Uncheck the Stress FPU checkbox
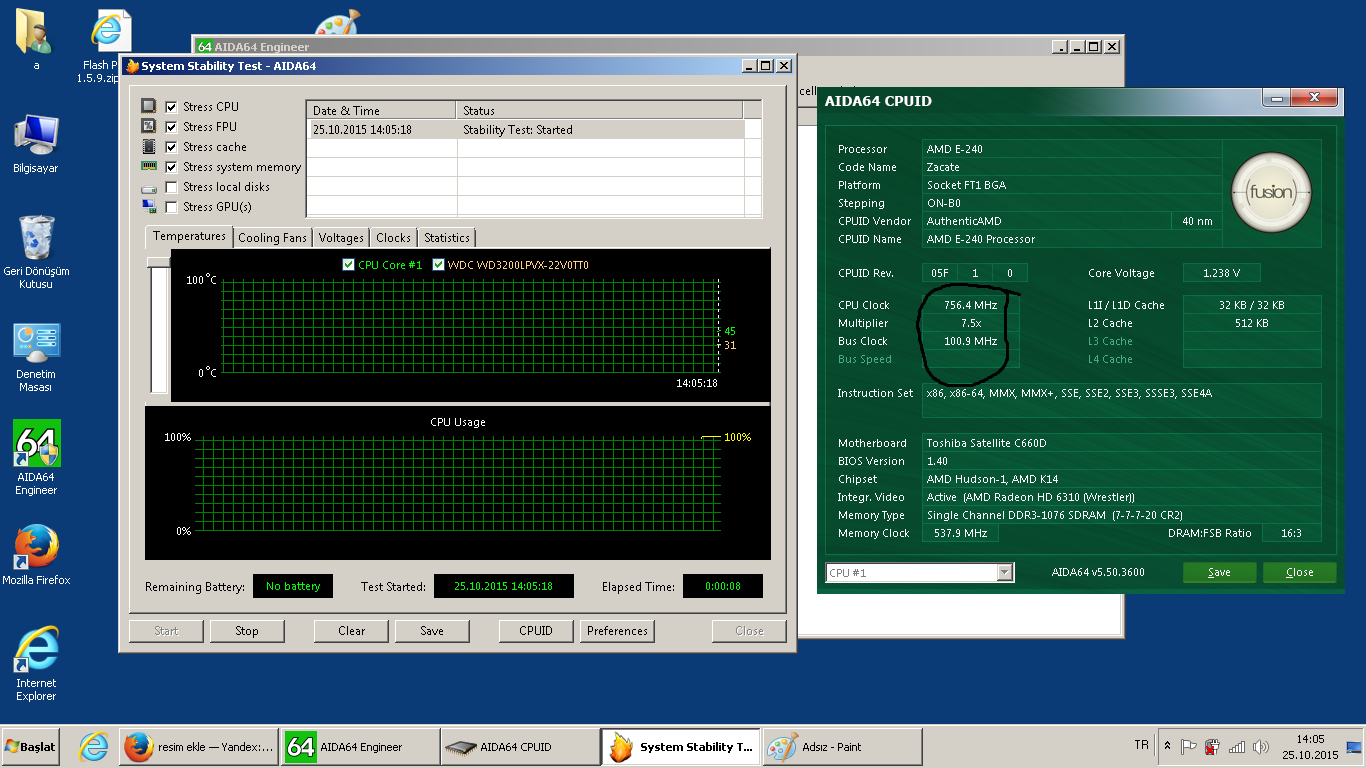This screenshot has height=768, width=1366. [x=171, y=126]
